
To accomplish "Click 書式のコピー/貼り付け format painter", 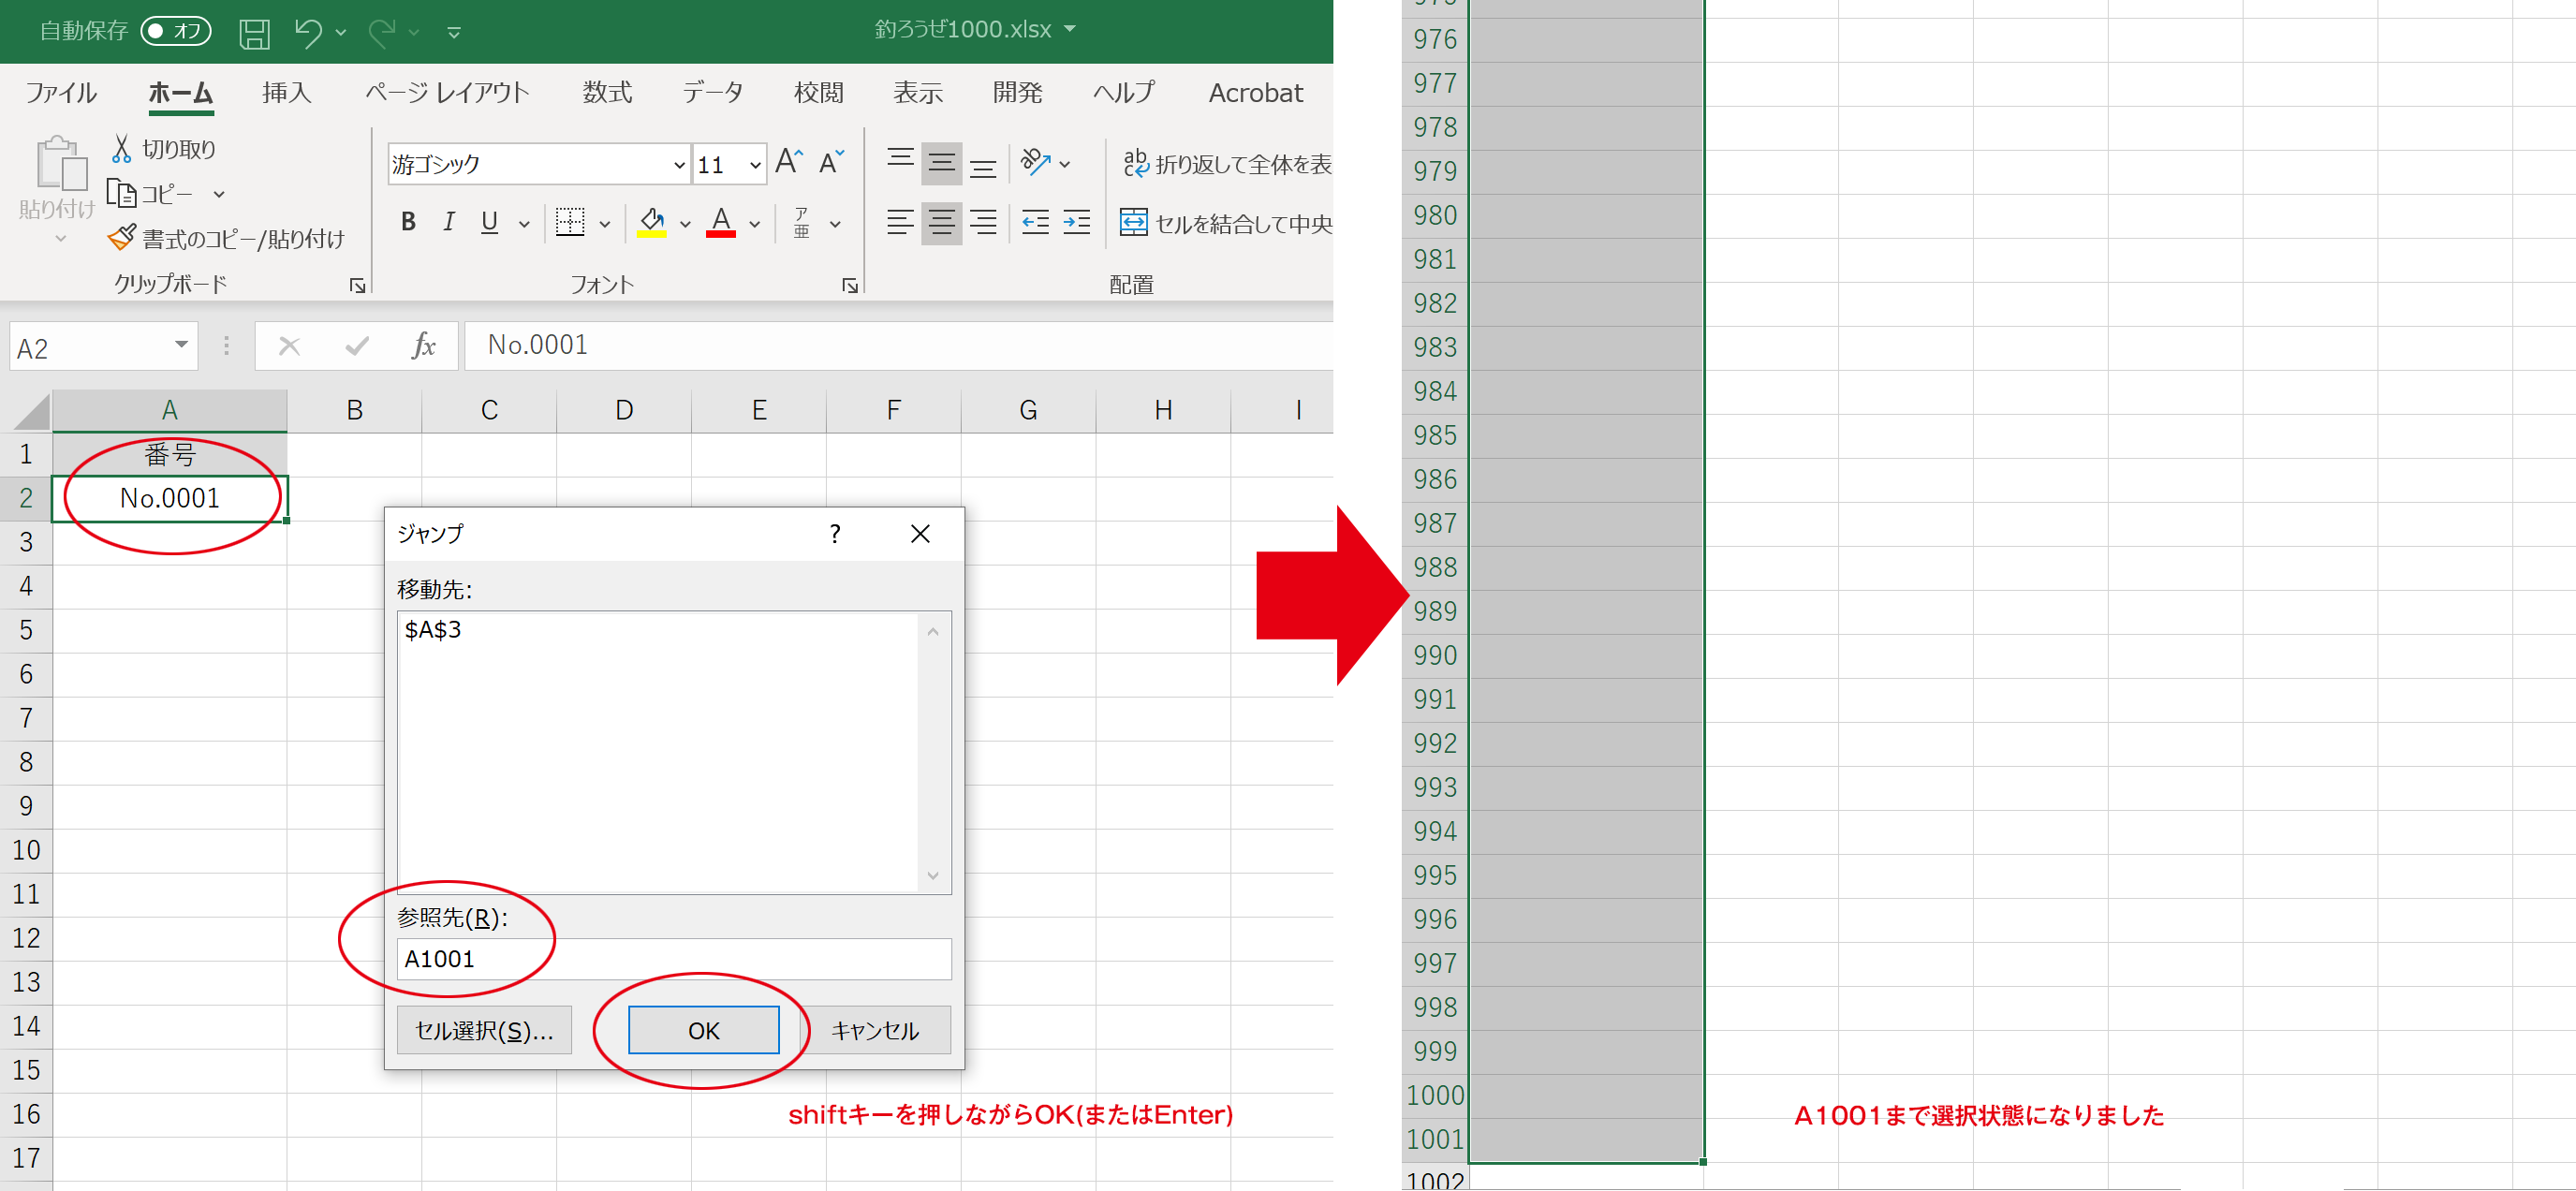I will pyautogui.click(x=226, y=239).
